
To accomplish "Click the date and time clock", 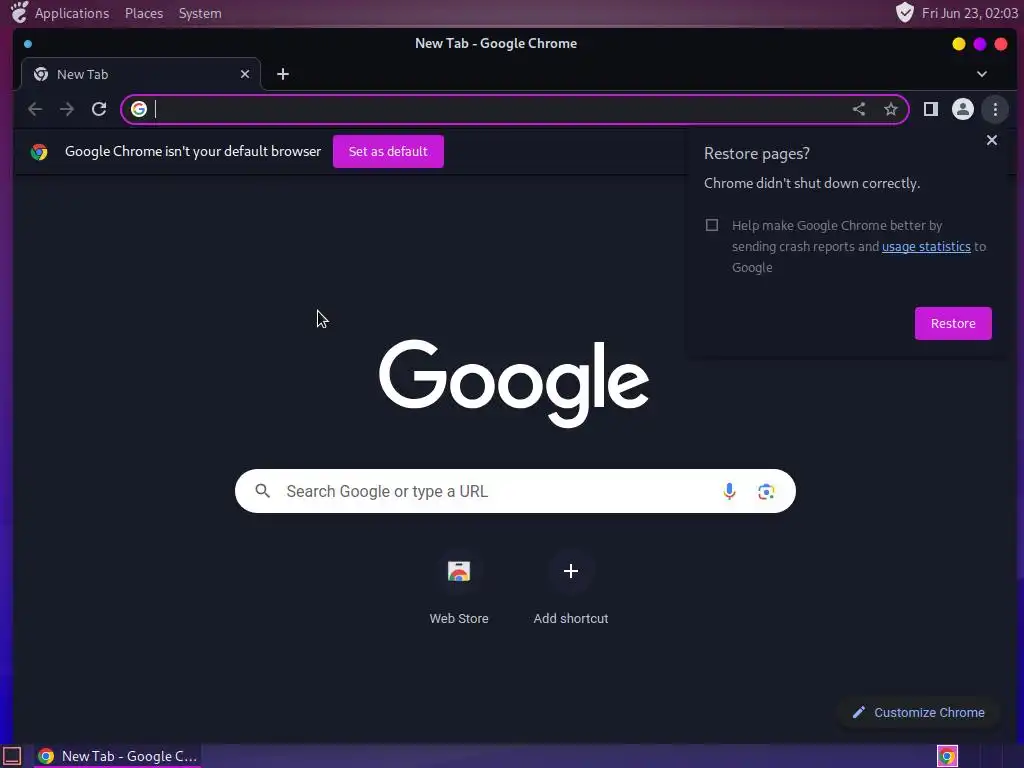I will [969, 13].
